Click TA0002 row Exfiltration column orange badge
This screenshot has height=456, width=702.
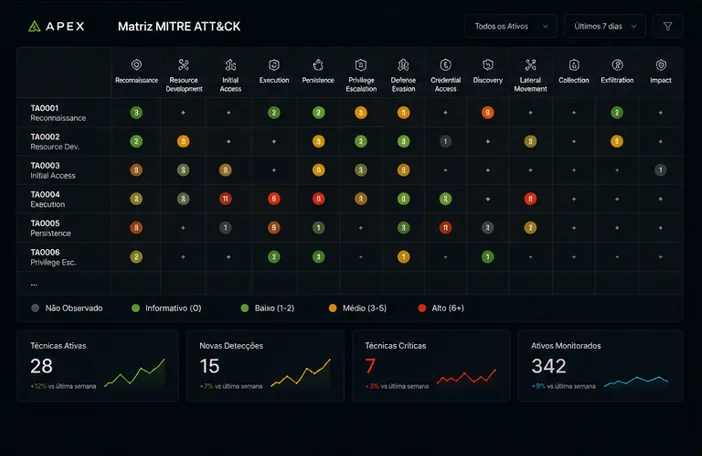coord(617,141)
